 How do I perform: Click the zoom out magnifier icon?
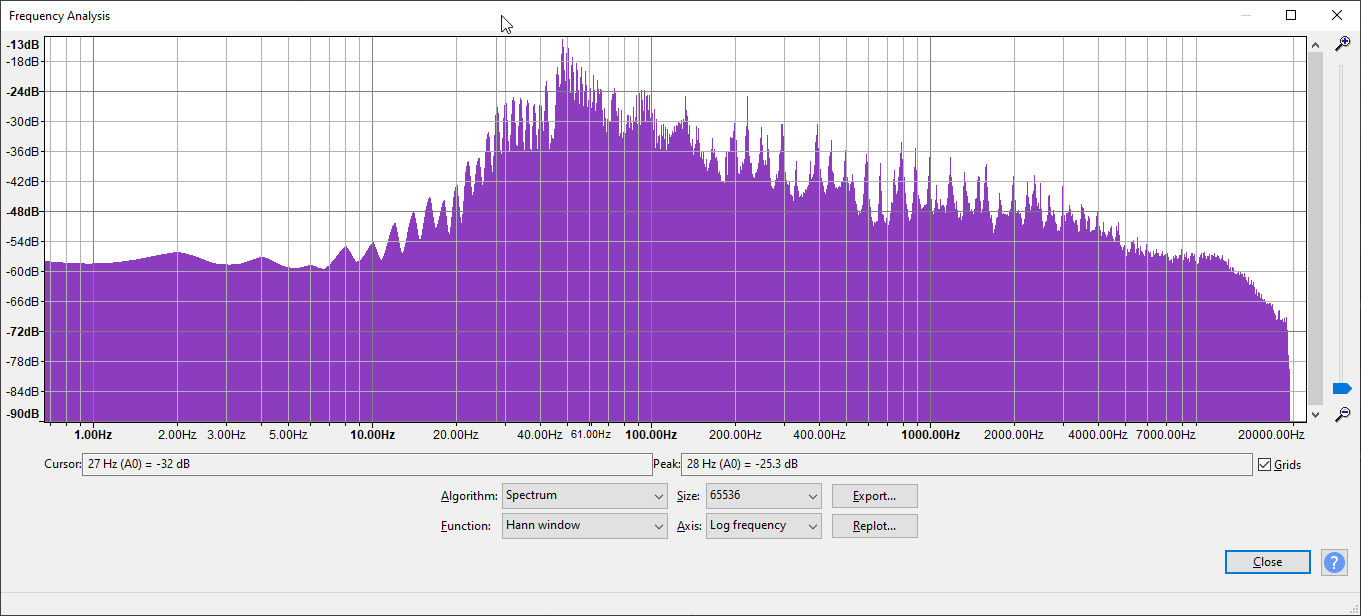[x=1343, y=413]
